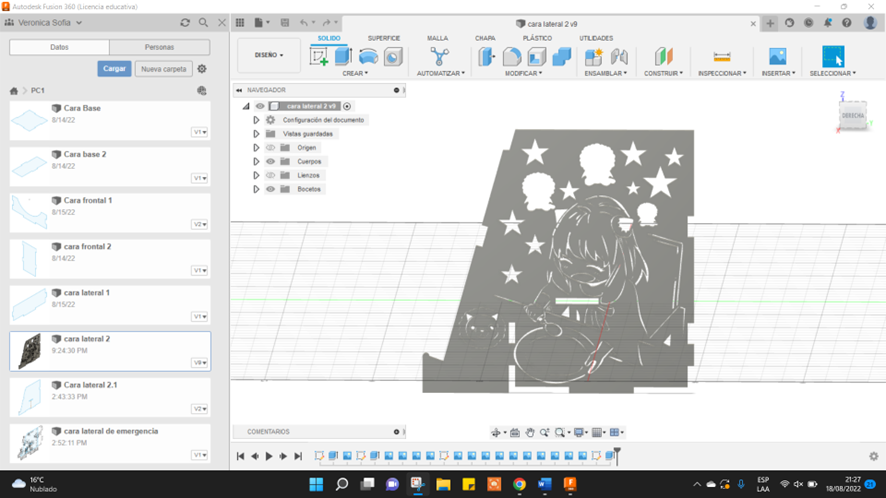Click the Pan hand tool

pyautogui.click(x=529, y=432)
